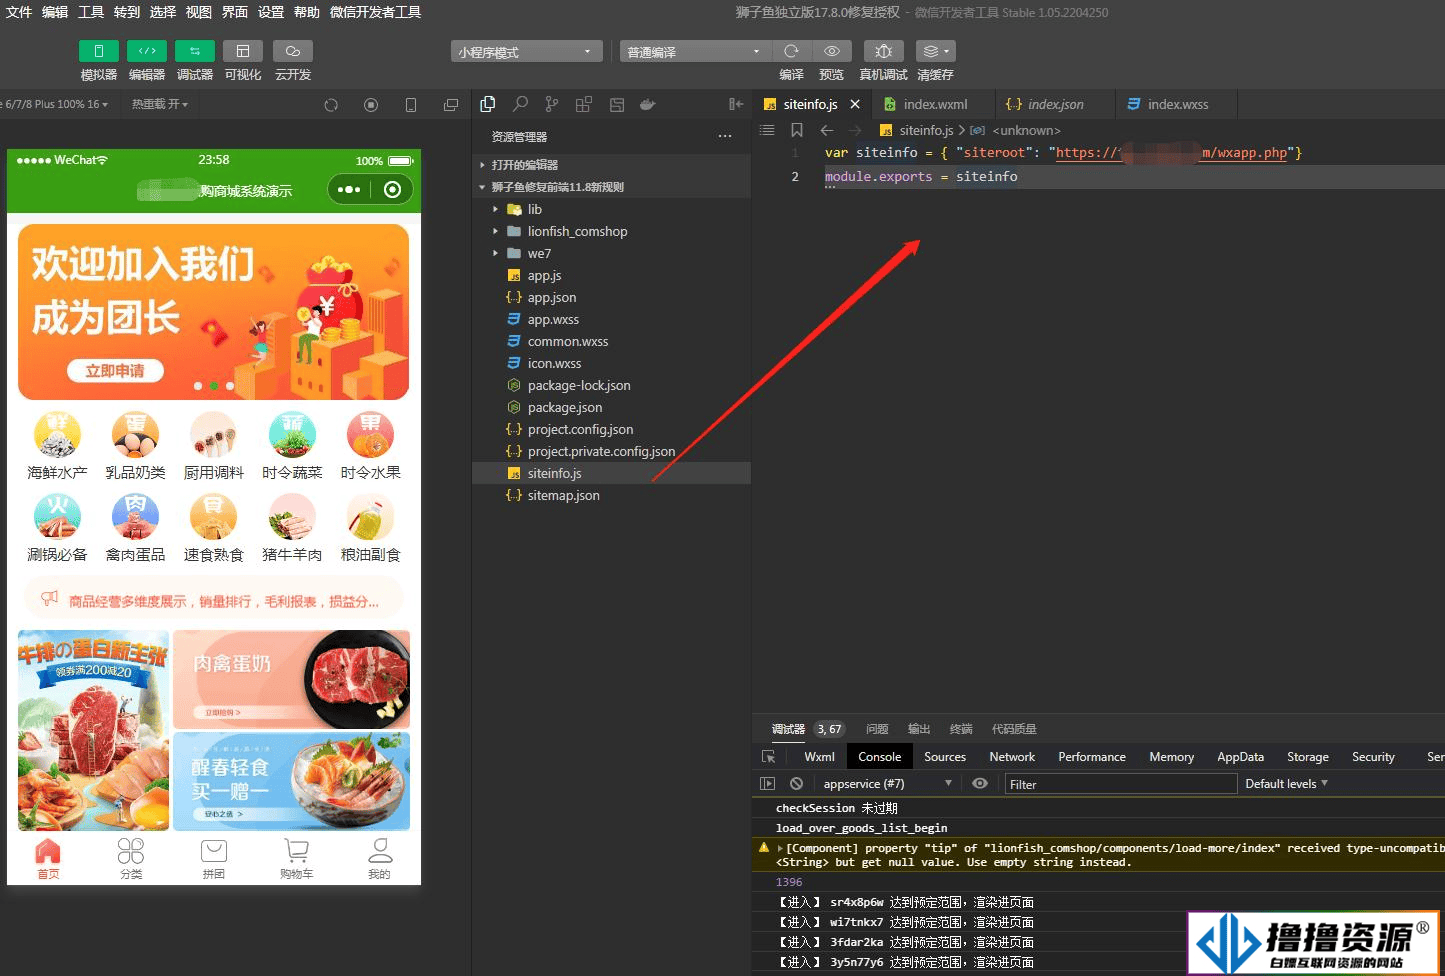1445x976 pixels.
Task: Navigate back in the editor
Action: coord(826,130)
